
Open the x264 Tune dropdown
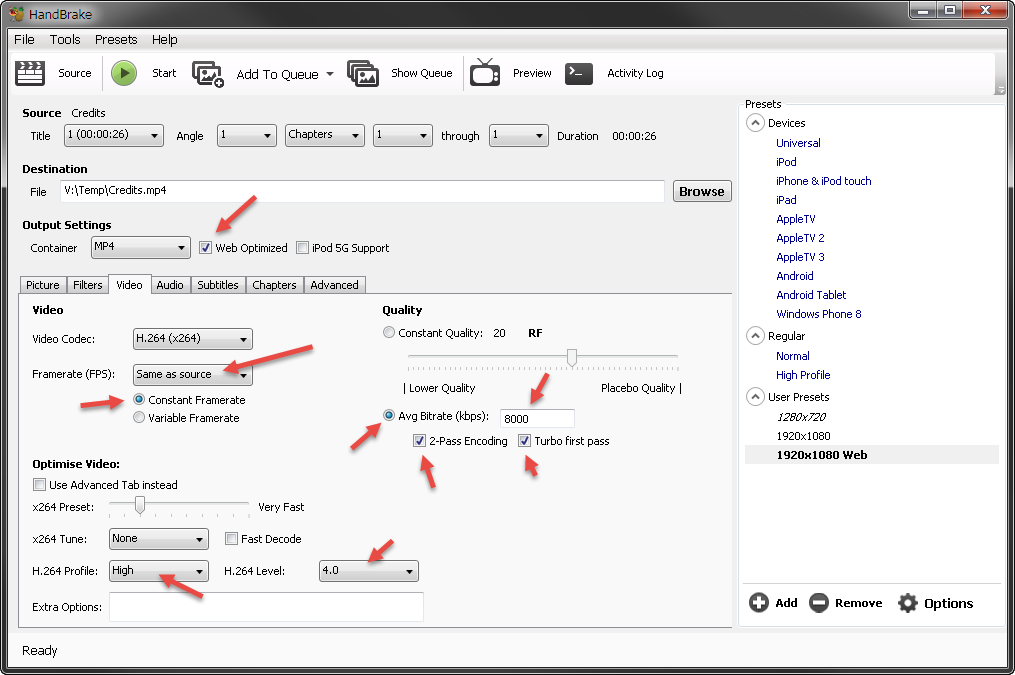pos(159,538)
